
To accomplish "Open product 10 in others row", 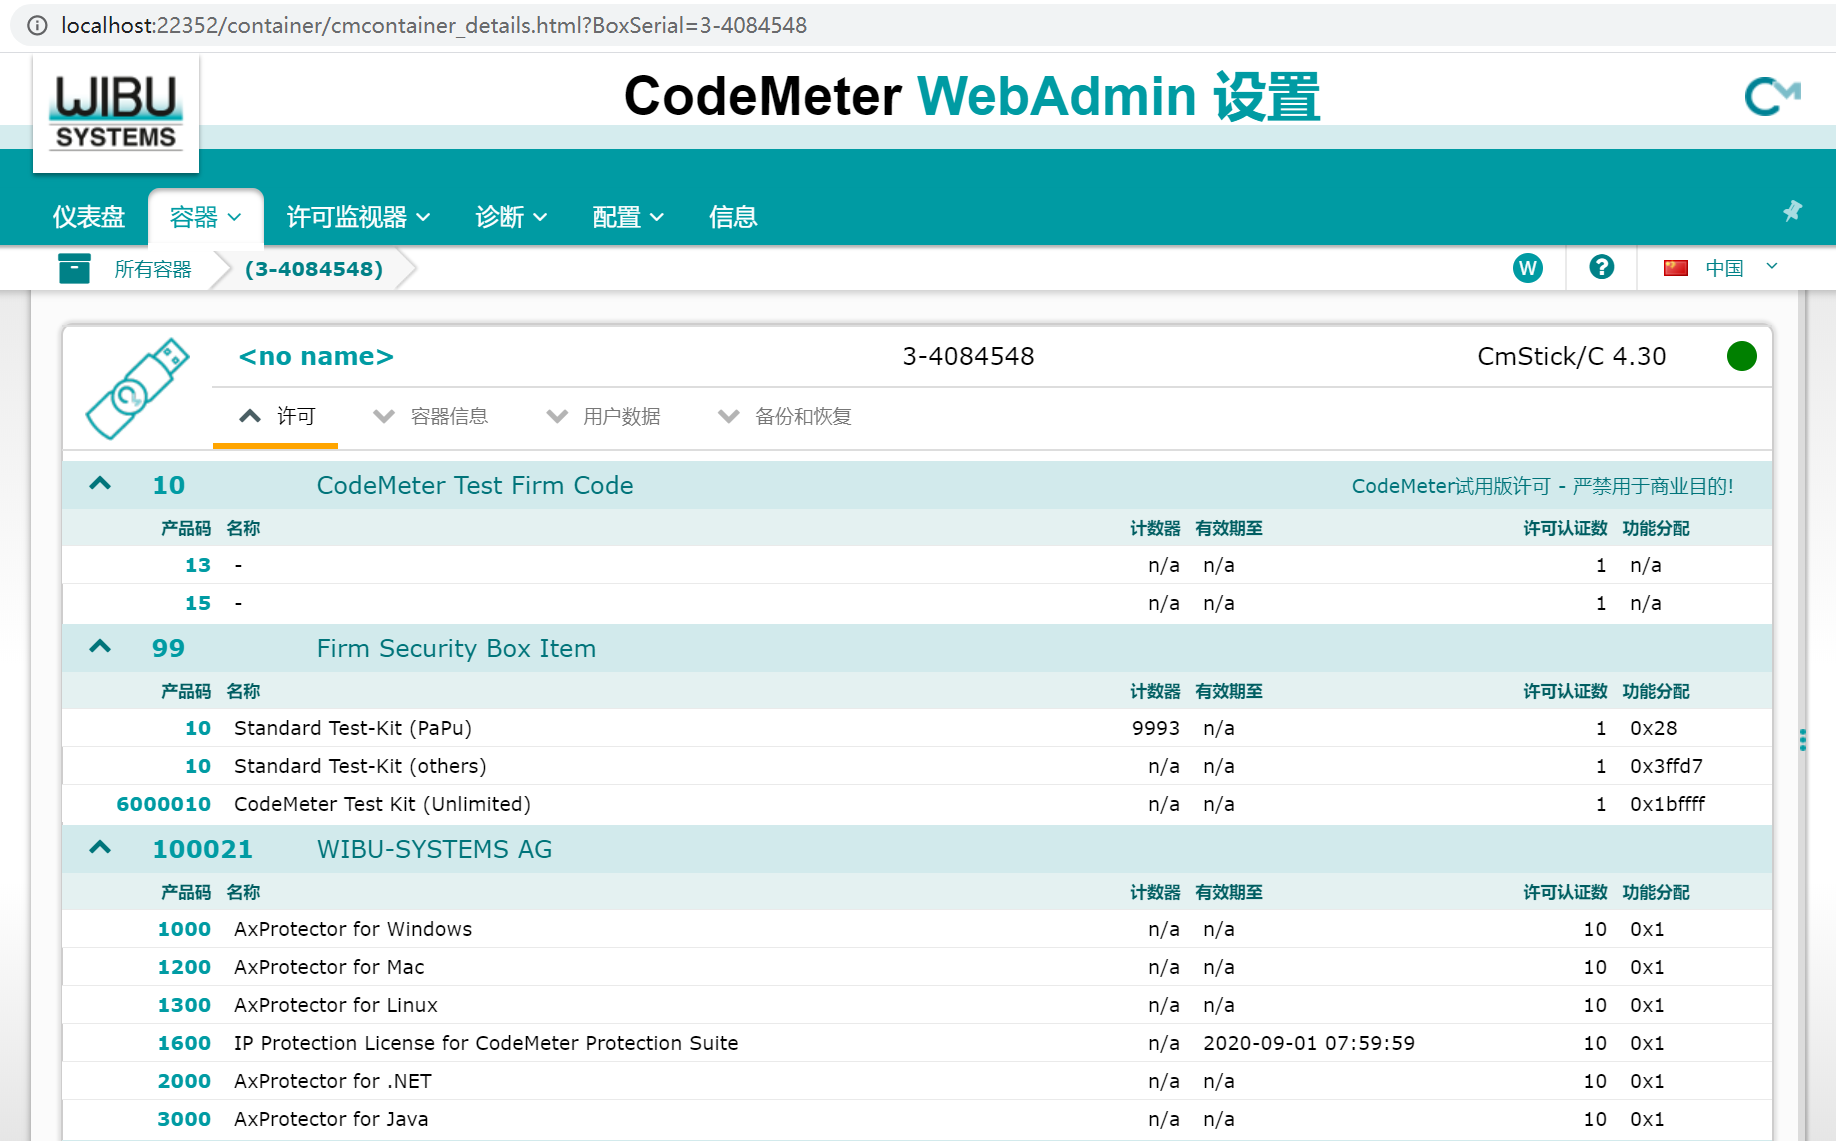I will [198, 766].
